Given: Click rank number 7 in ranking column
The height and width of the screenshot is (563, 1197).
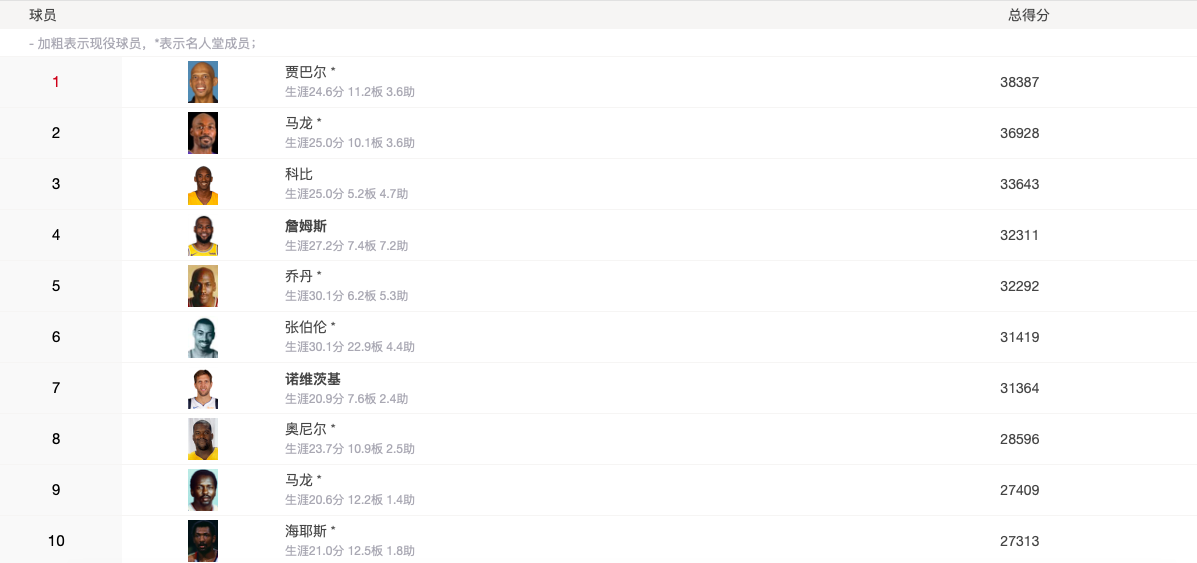Looking at the screenshot, I should click(x=56, y=388).
